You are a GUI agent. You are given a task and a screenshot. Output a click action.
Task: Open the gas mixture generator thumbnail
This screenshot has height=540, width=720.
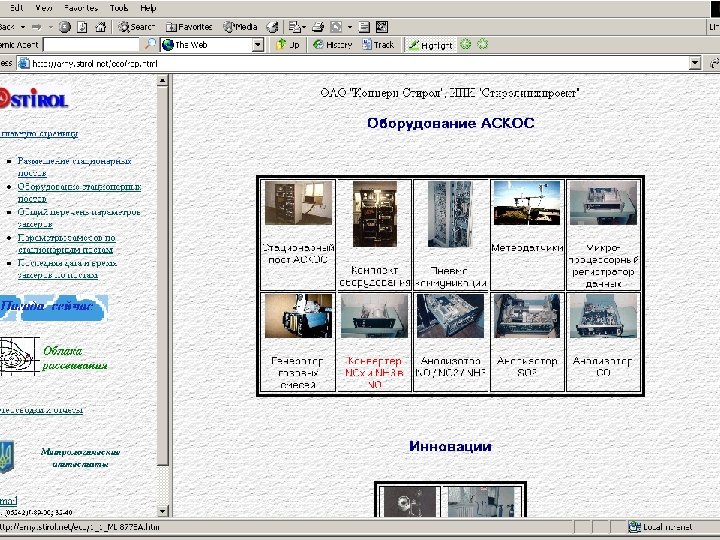pyautogui.click(x=298, y=316)
